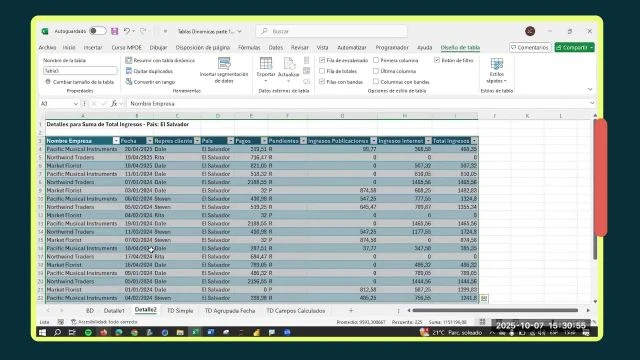640x360 pixels.
Task: Open the País column filter dropdown
Action: pos(231,141)
